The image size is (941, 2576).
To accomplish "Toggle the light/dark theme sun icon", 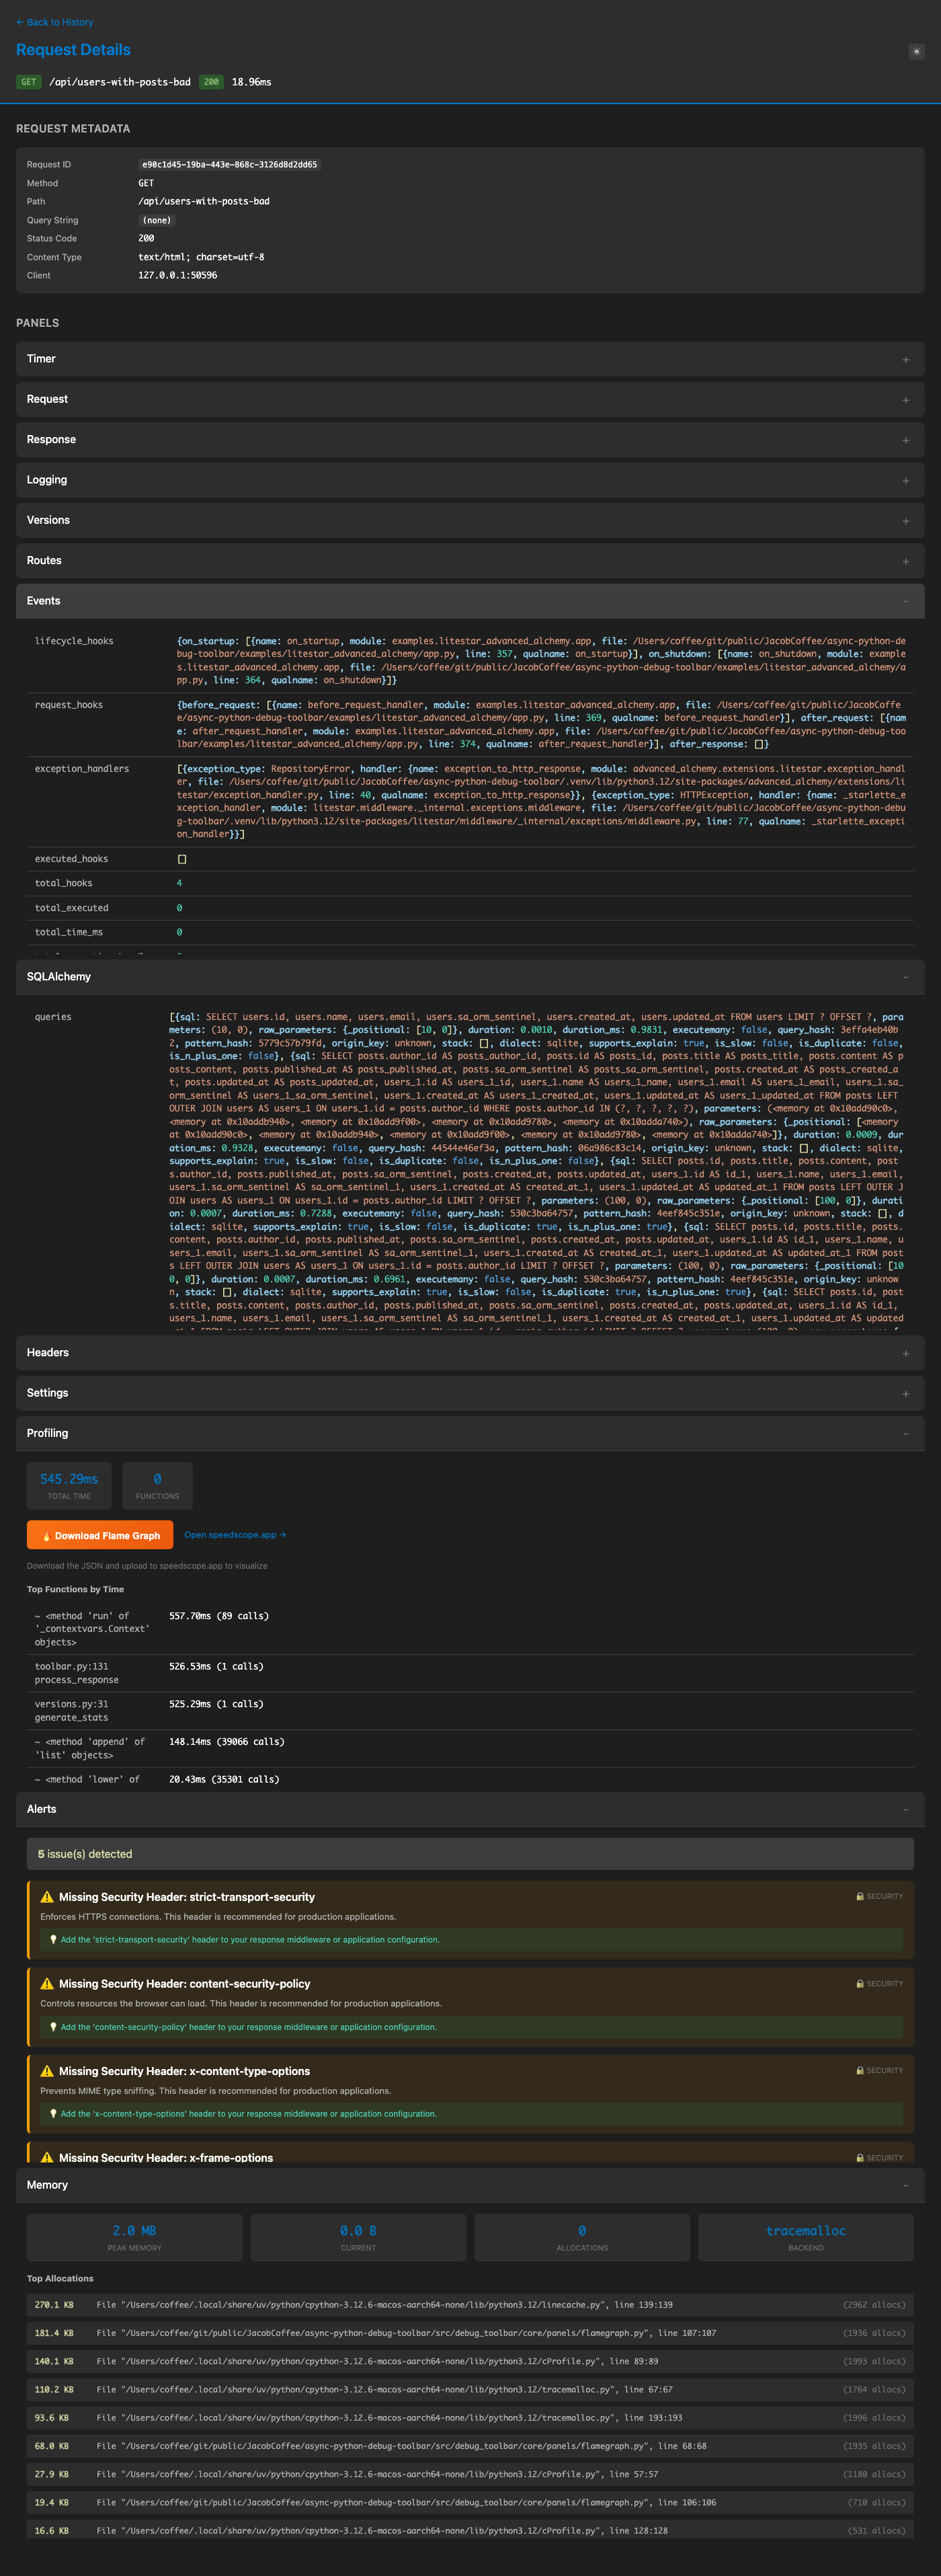I will pyautogui.click(x=916, y=51).
